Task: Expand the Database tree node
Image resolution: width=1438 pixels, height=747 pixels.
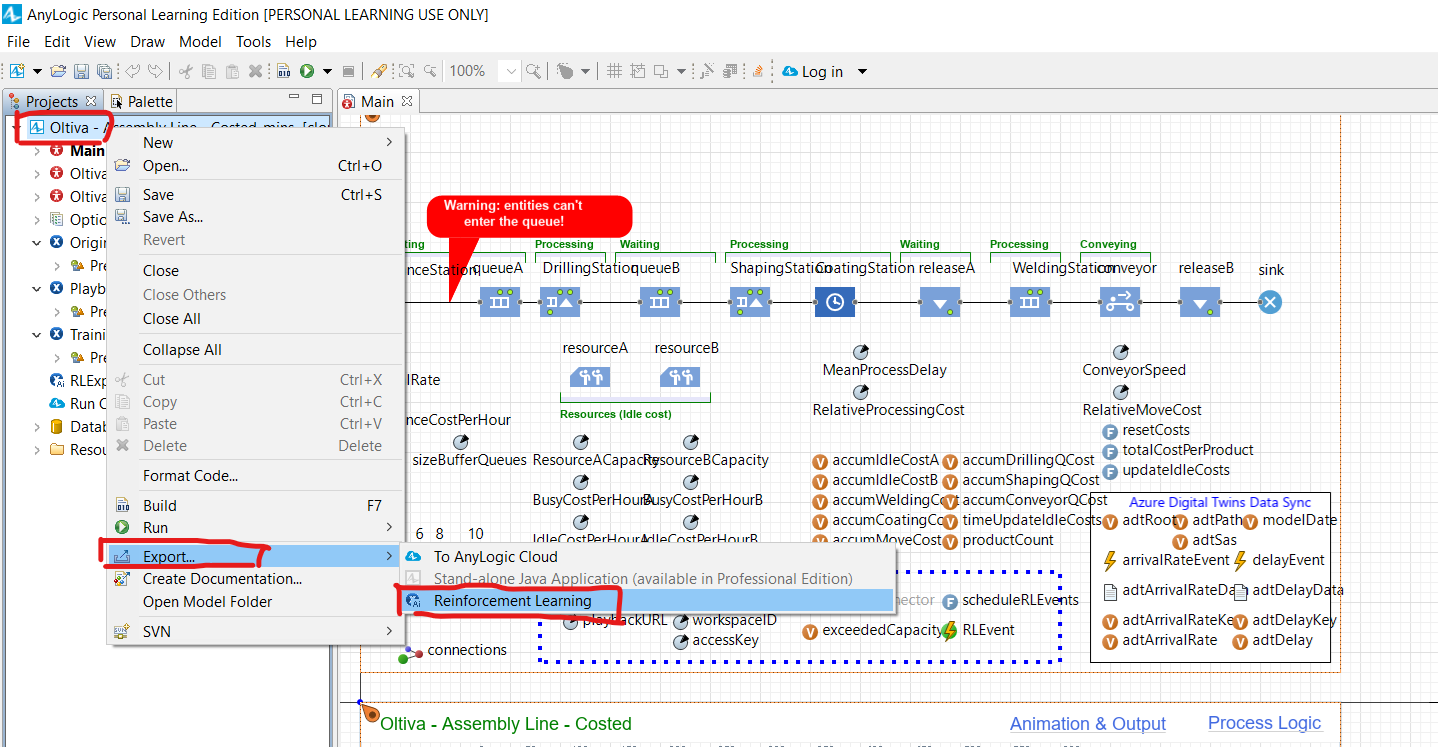Action: (37, 427)
